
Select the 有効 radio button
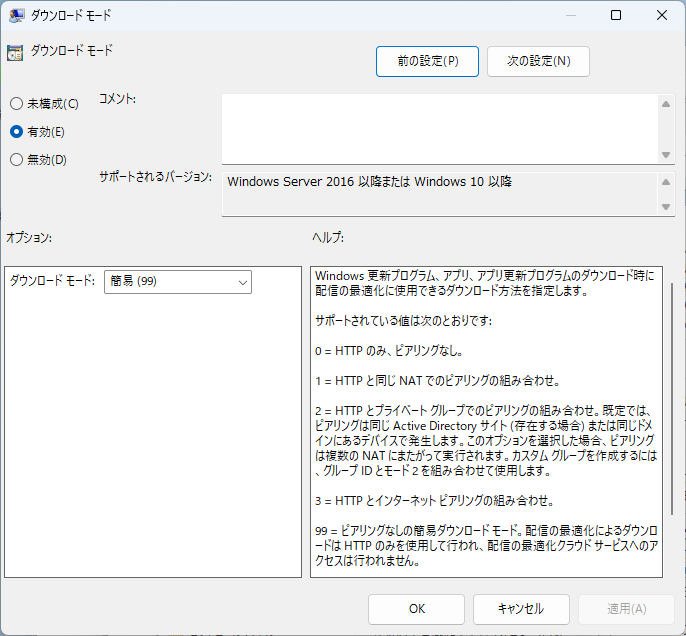click(16, 131)
